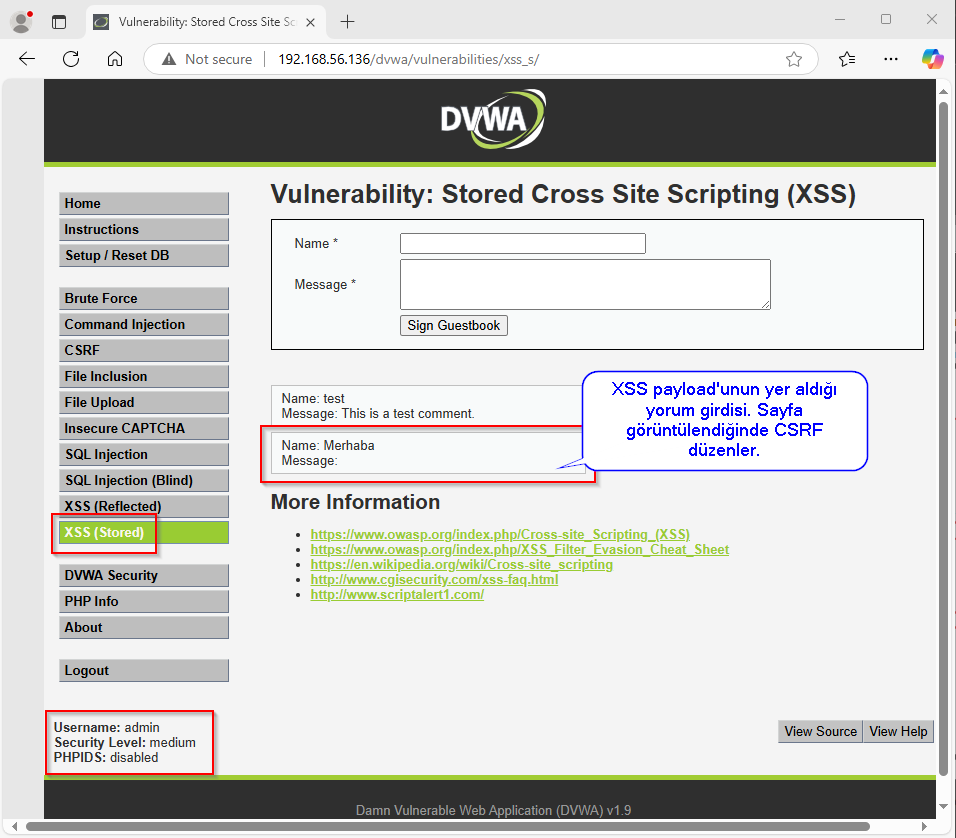Minimize the browser window
Image resolution: width=956 pixels, height=838 pixels.
840,20
